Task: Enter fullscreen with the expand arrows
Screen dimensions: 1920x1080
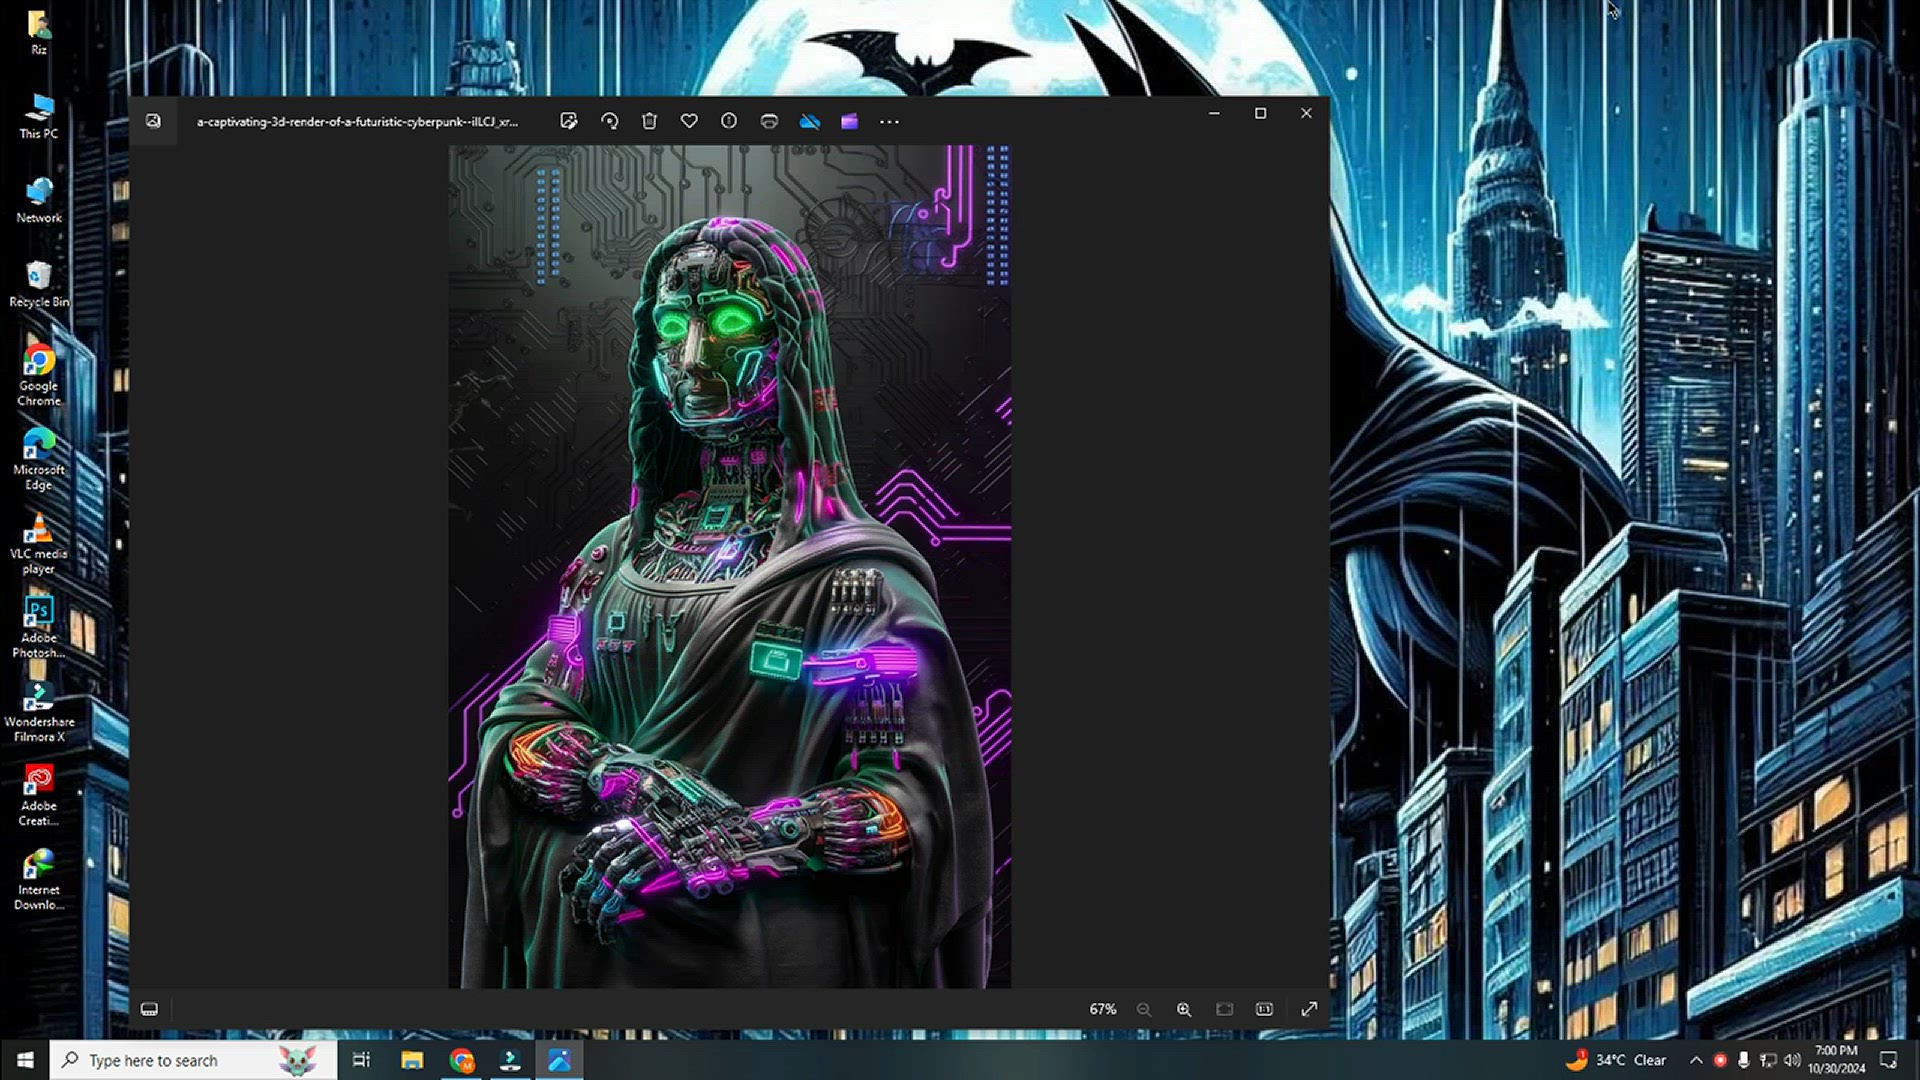Action: pyautogui.click(x=1309, y=1009)
